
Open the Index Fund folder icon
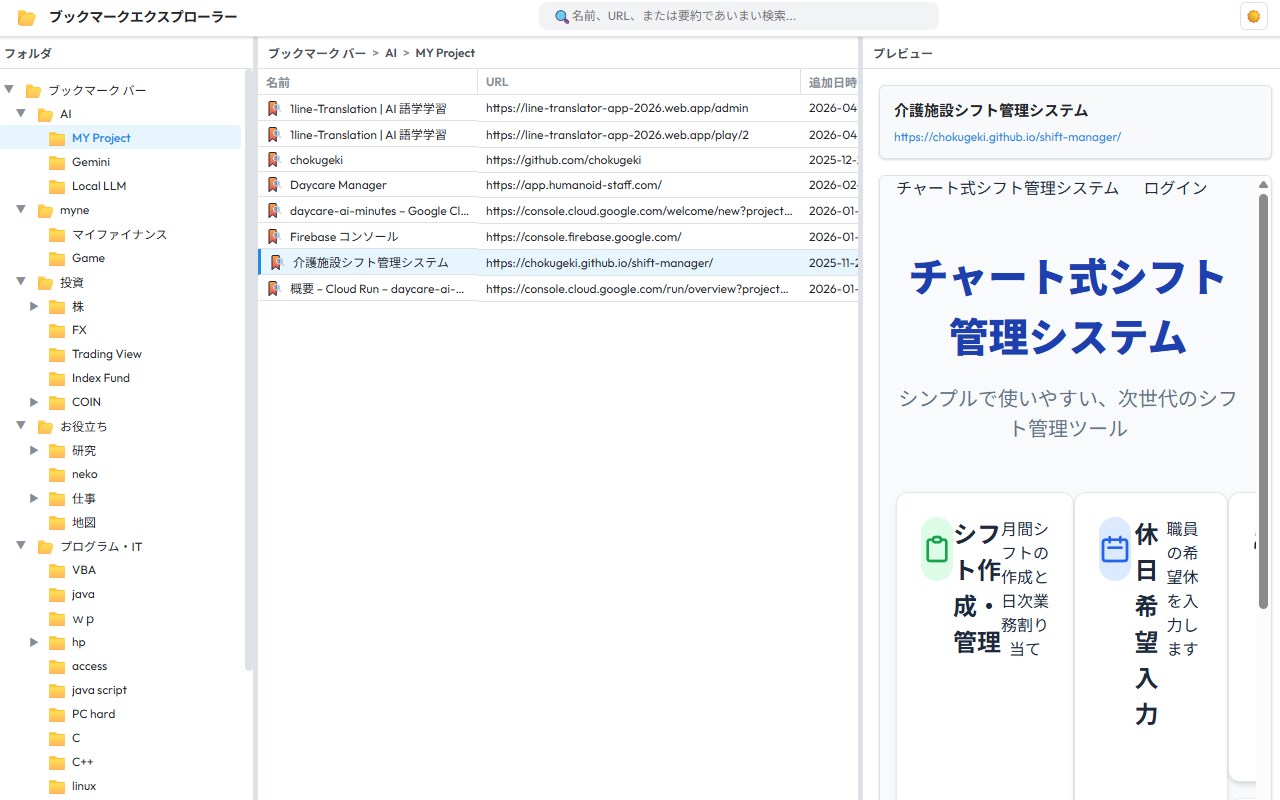coord(57,378)
